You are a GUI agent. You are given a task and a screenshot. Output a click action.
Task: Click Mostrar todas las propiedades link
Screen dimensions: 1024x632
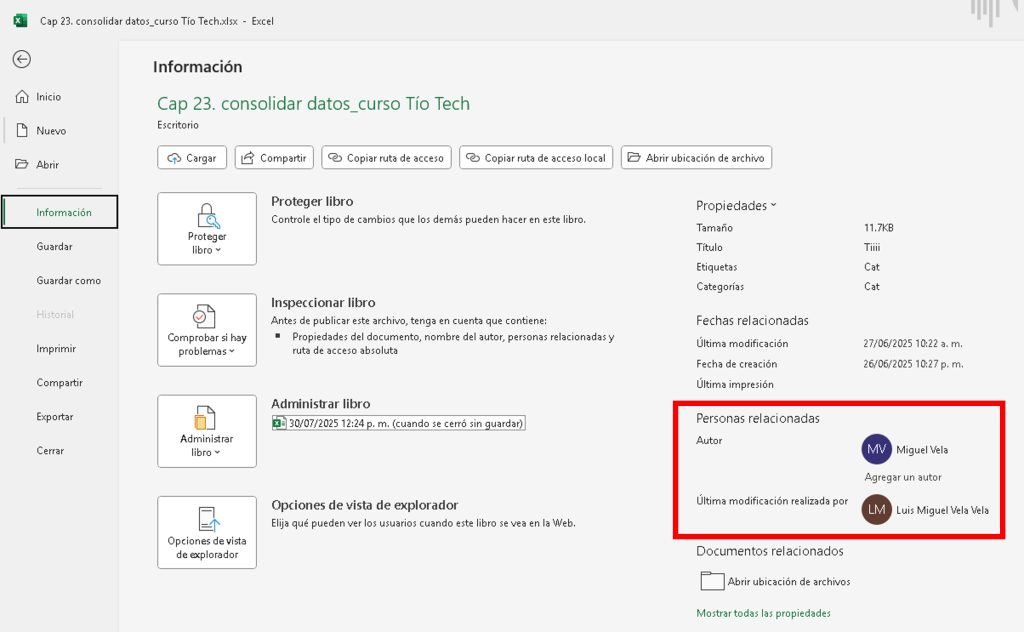[x=763, y=613]
